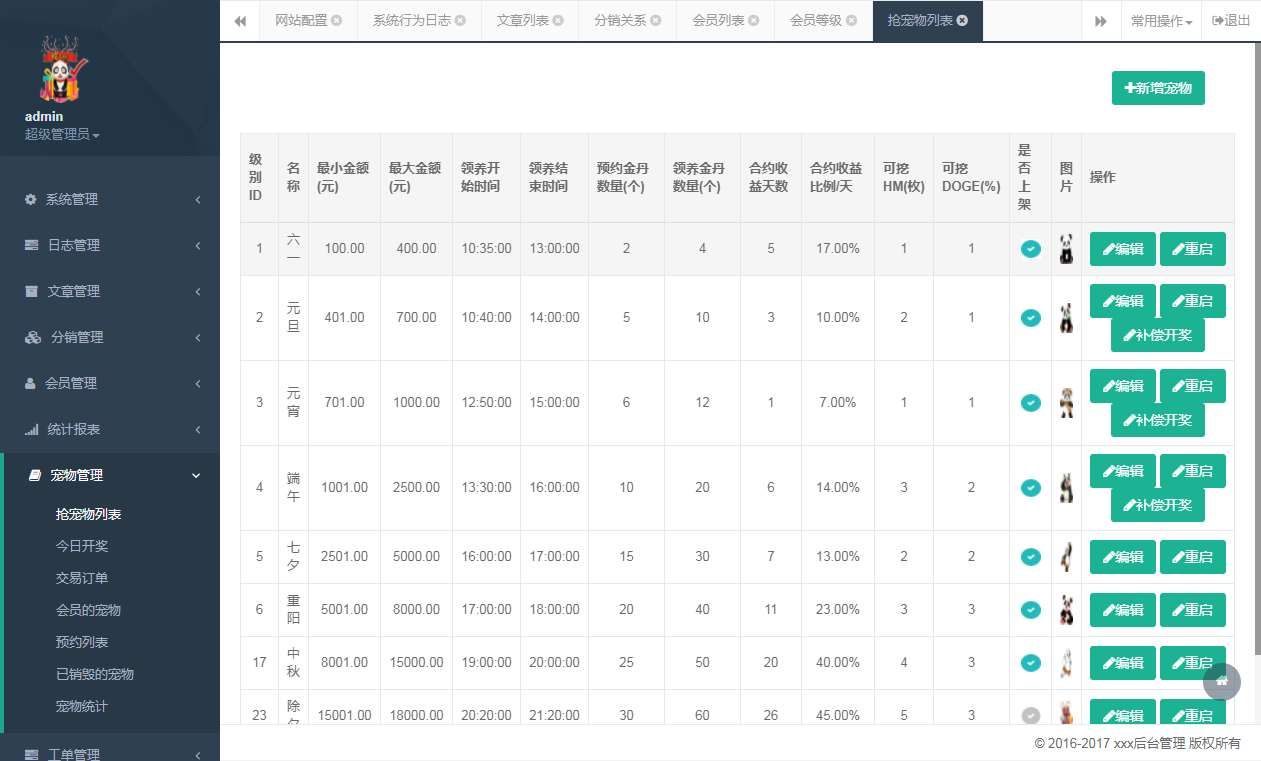Open 今日开奖 in the sidebar submenu
Screen dimensions: 1261x761
(x=82, y=546)
